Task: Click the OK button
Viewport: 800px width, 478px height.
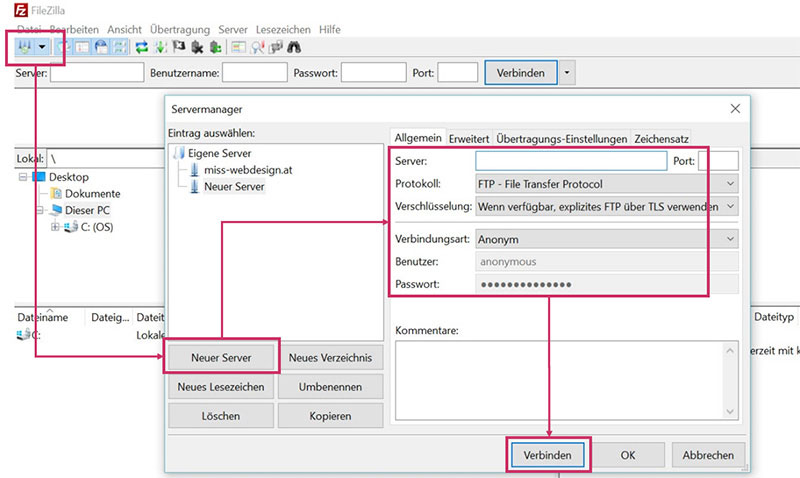Action: pos(628,455)
